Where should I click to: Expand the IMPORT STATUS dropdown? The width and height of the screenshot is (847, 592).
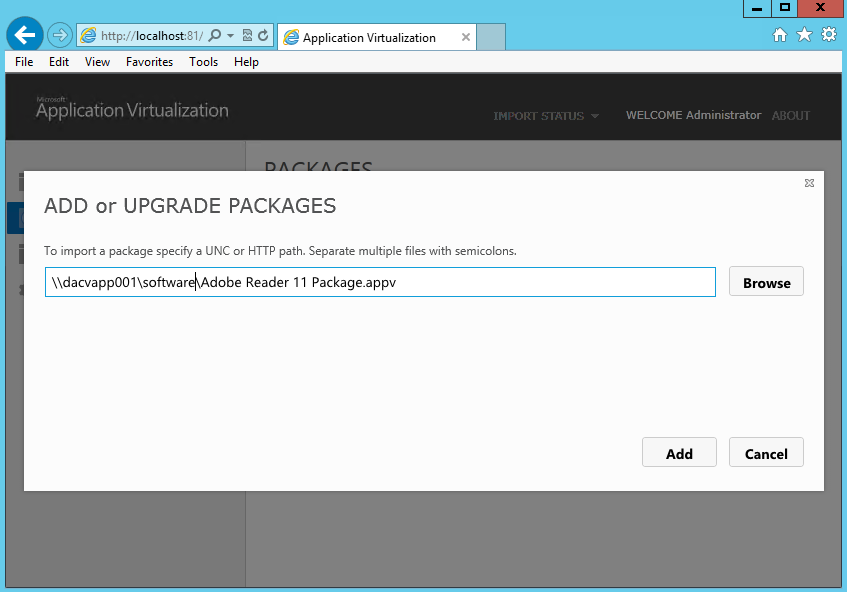click(x=546, y=116)
